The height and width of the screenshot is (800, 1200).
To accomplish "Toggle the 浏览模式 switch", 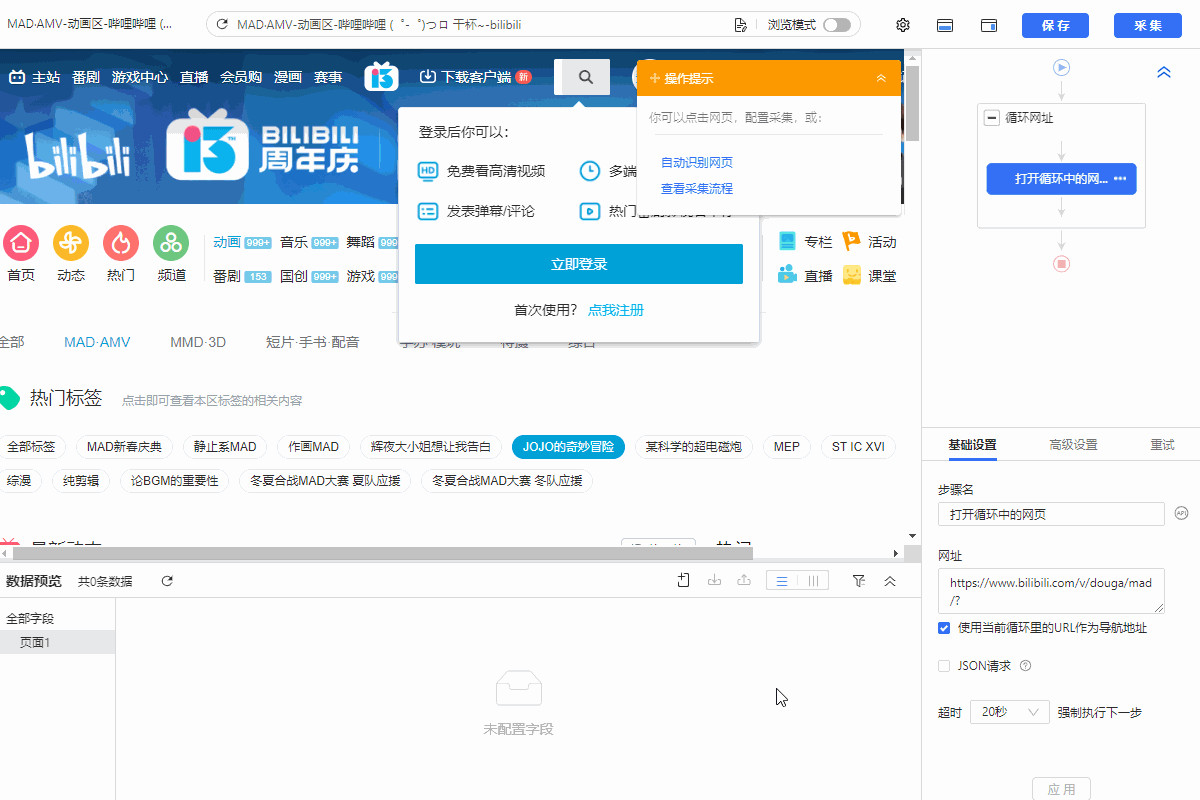I will click(x=837, y=25).
